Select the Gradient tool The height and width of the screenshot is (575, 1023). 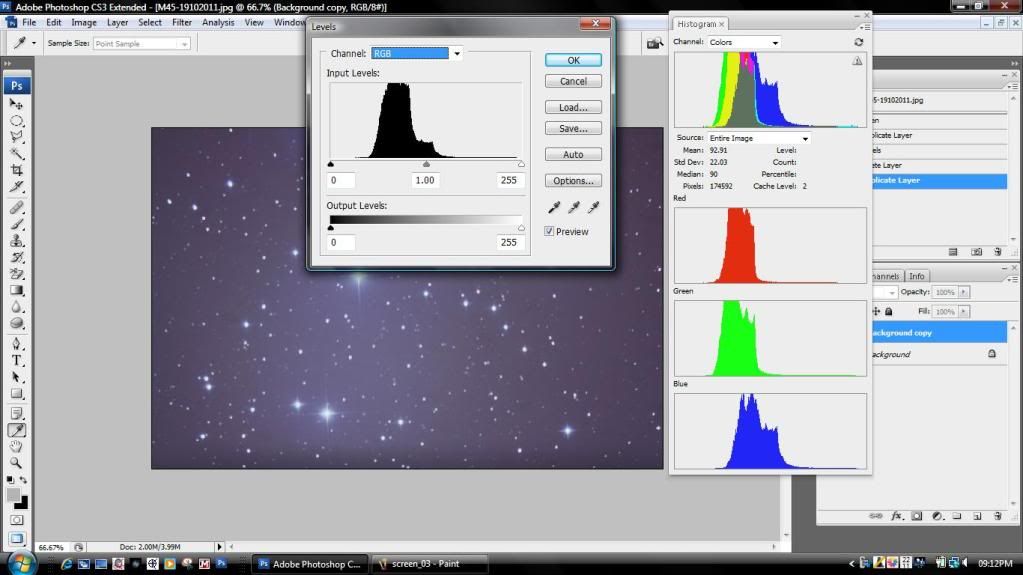pos(16,290)
